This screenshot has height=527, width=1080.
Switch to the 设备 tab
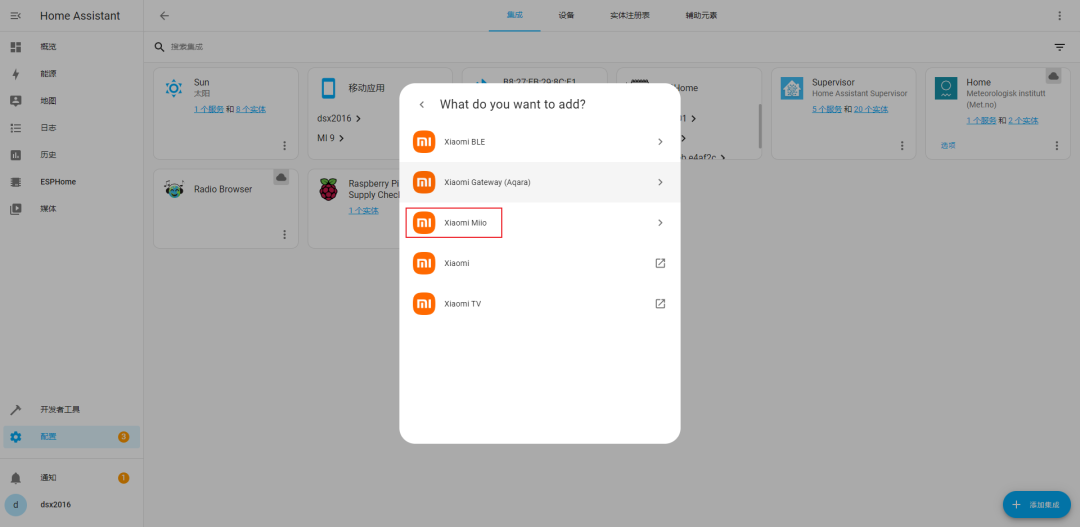pyautogui.click(x=566, y=15)
